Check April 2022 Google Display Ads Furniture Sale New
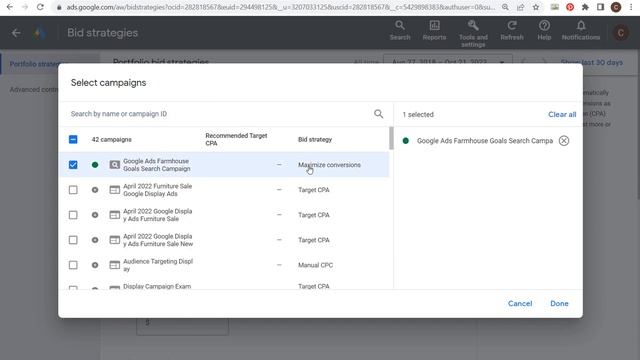The width and height of the screenshot is (640, 360). pos(73,240)
